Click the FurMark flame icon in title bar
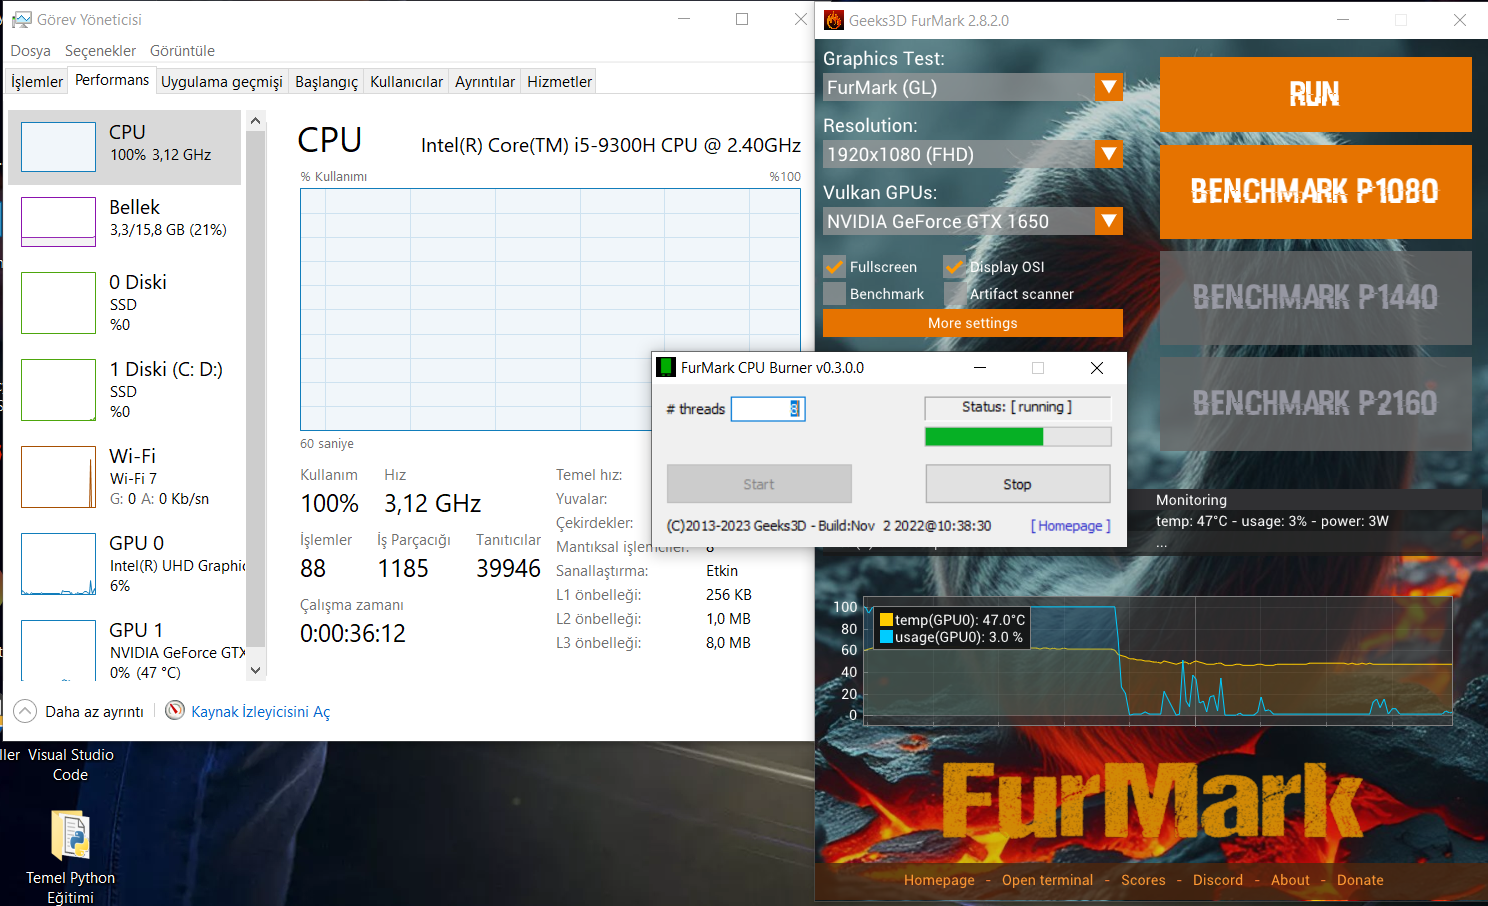This screenshot has width=1488, height=906. (x=833, y=20)
